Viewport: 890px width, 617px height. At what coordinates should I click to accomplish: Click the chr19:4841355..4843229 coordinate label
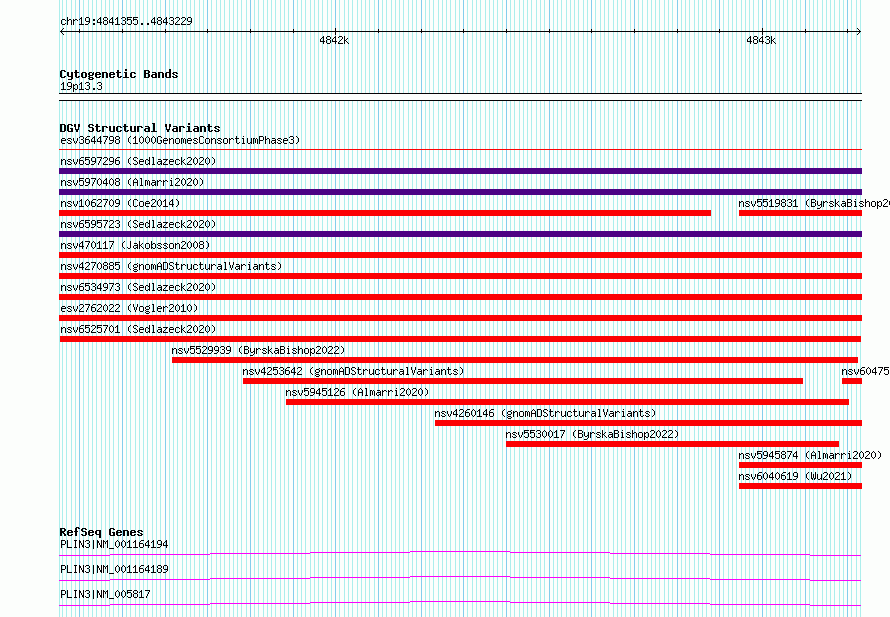tap(126, 21)
